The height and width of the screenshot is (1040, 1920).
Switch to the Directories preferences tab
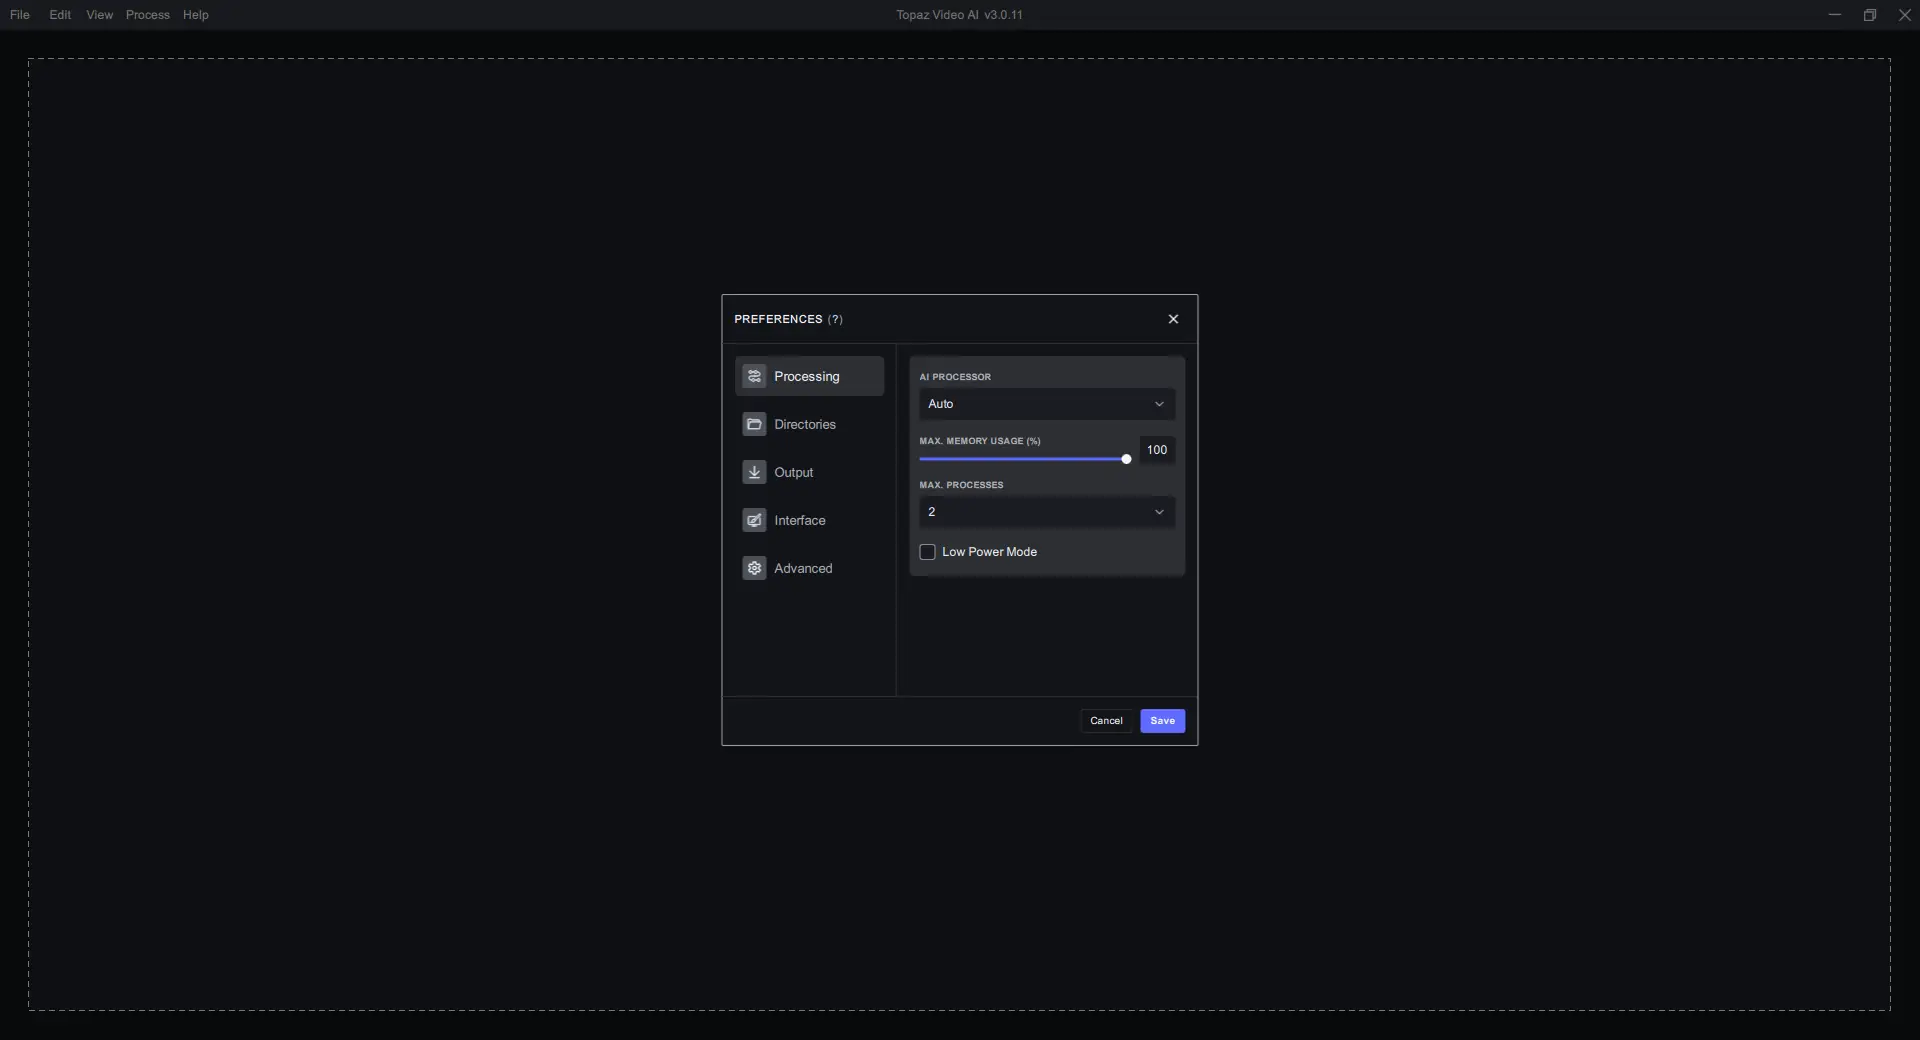[x=809, y=424]
